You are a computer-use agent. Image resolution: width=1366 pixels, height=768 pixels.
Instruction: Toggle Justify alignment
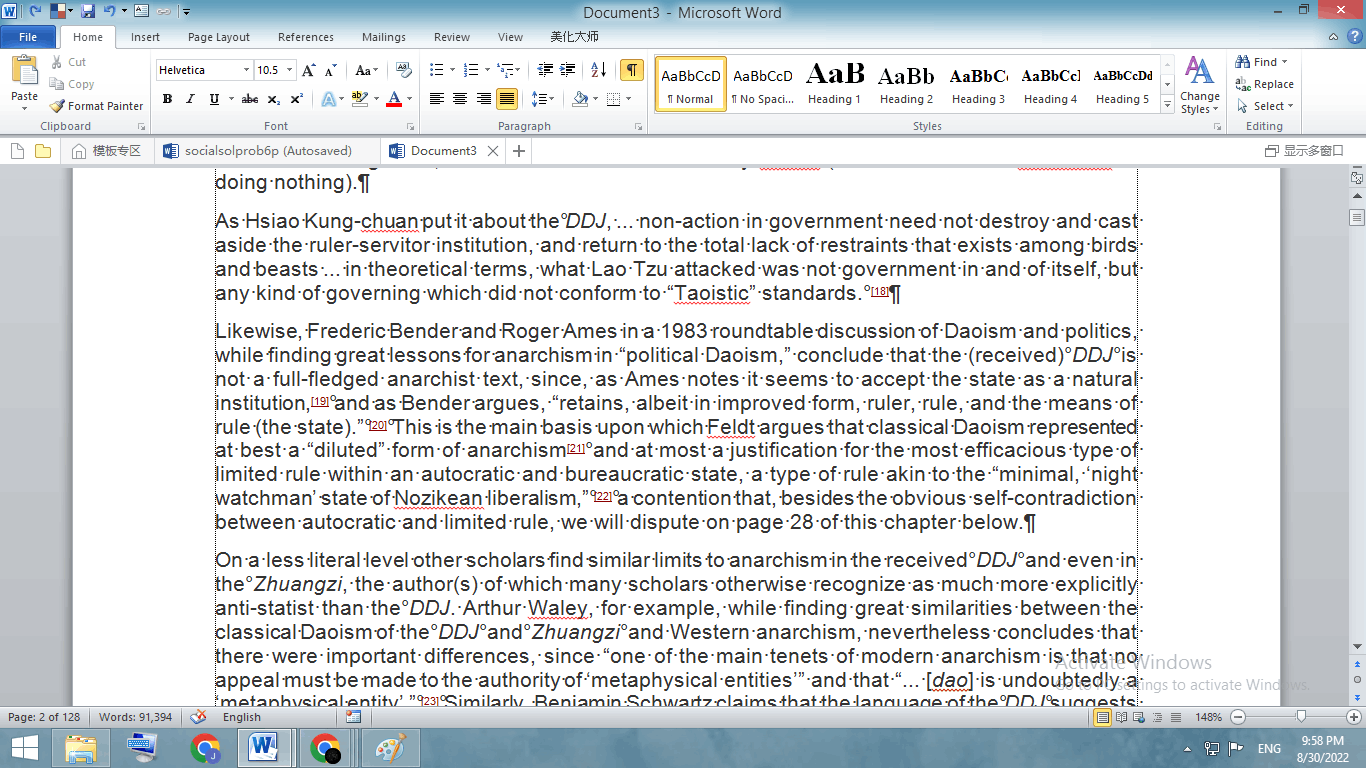click(x=507, y=99)
